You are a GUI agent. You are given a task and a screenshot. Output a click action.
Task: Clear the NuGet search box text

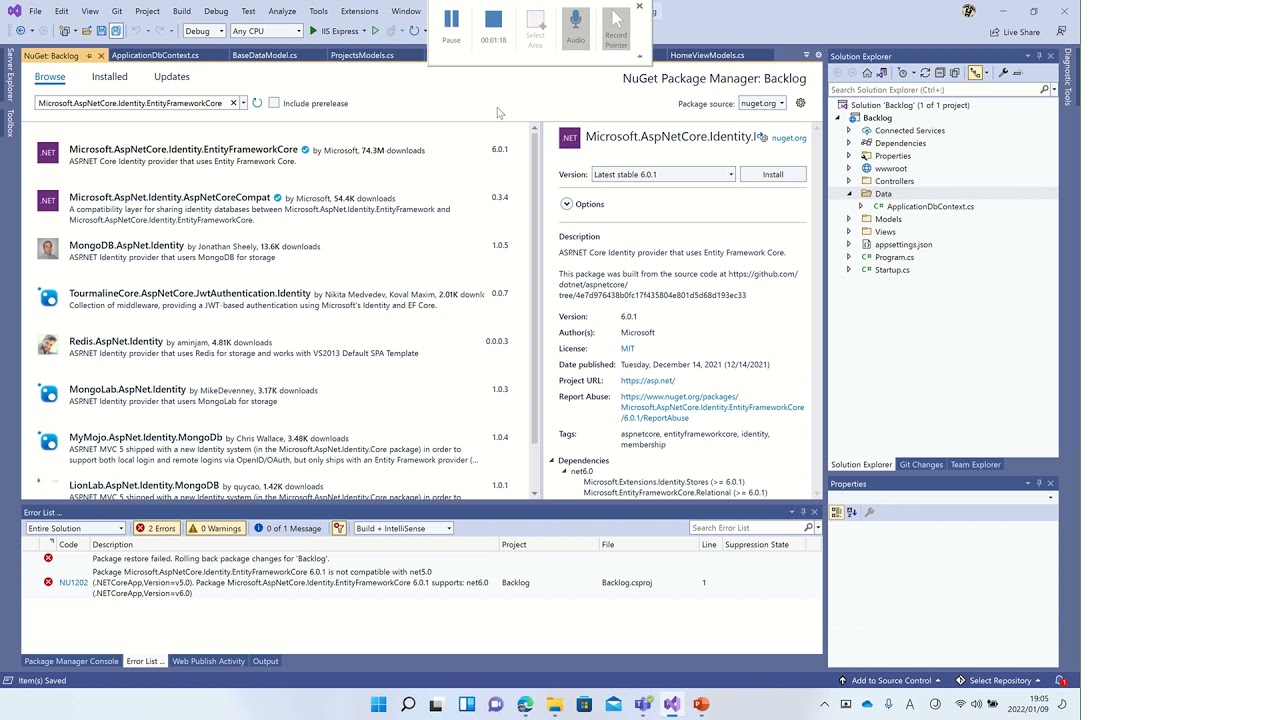point(233,103)
